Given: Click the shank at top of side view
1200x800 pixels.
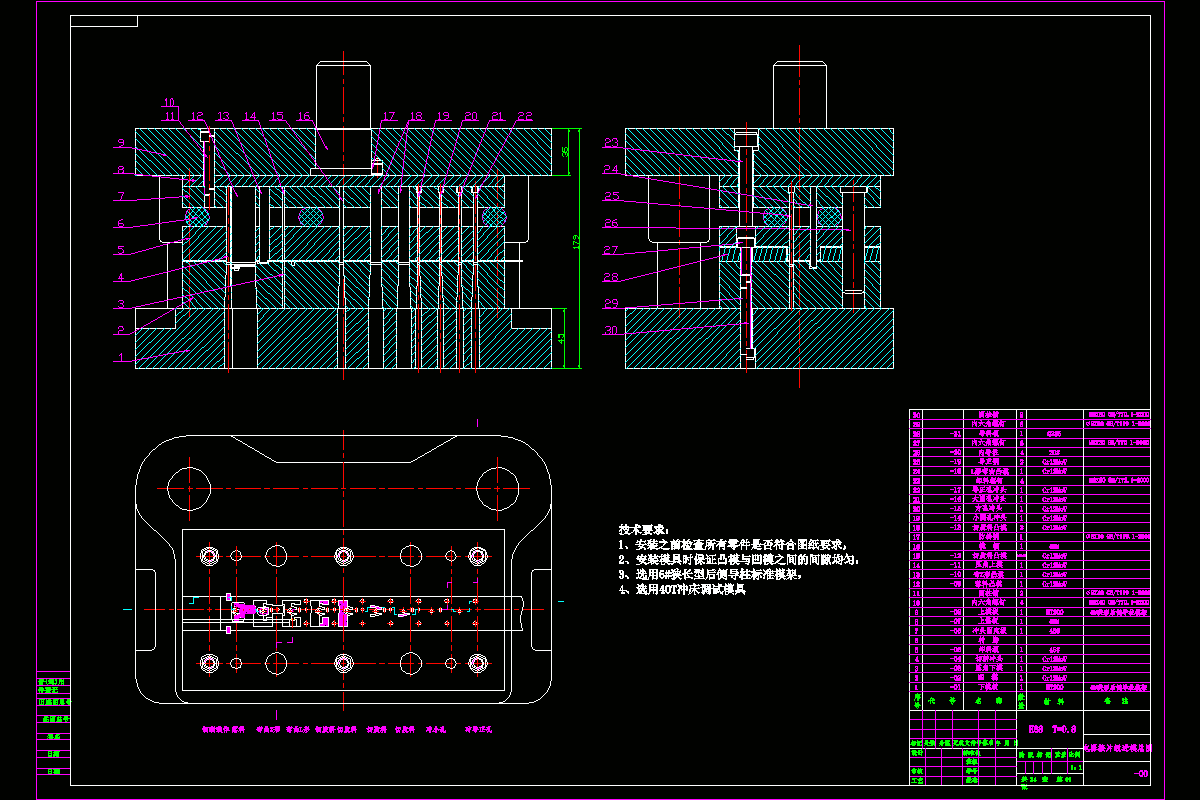Looking at the screenshot, I should pos(802,94).
